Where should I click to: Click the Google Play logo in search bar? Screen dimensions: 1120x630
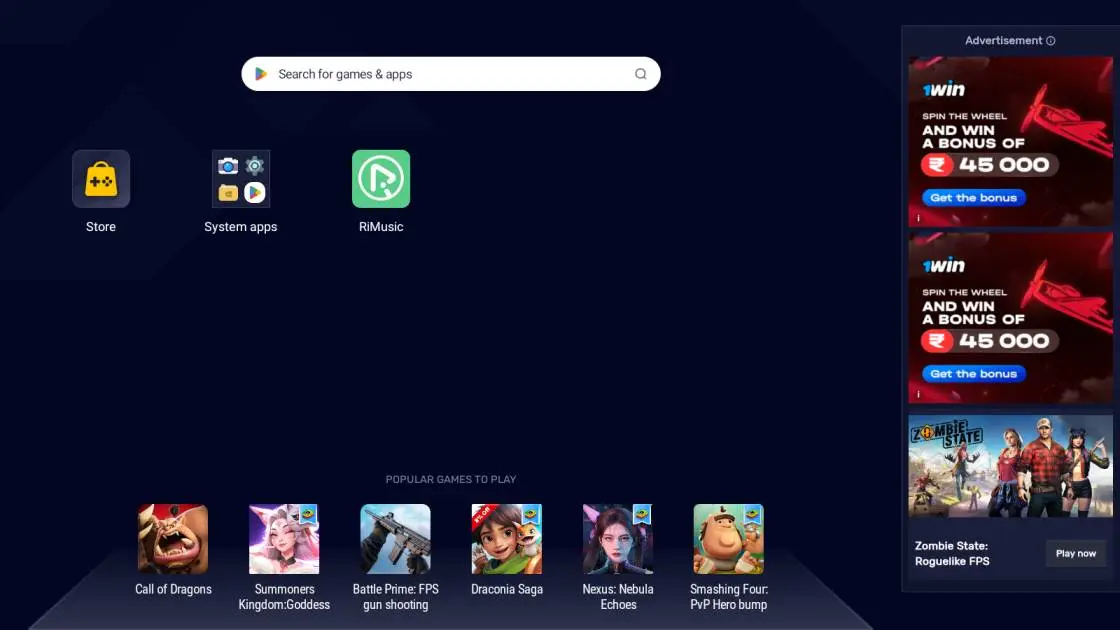pos(261,74)
